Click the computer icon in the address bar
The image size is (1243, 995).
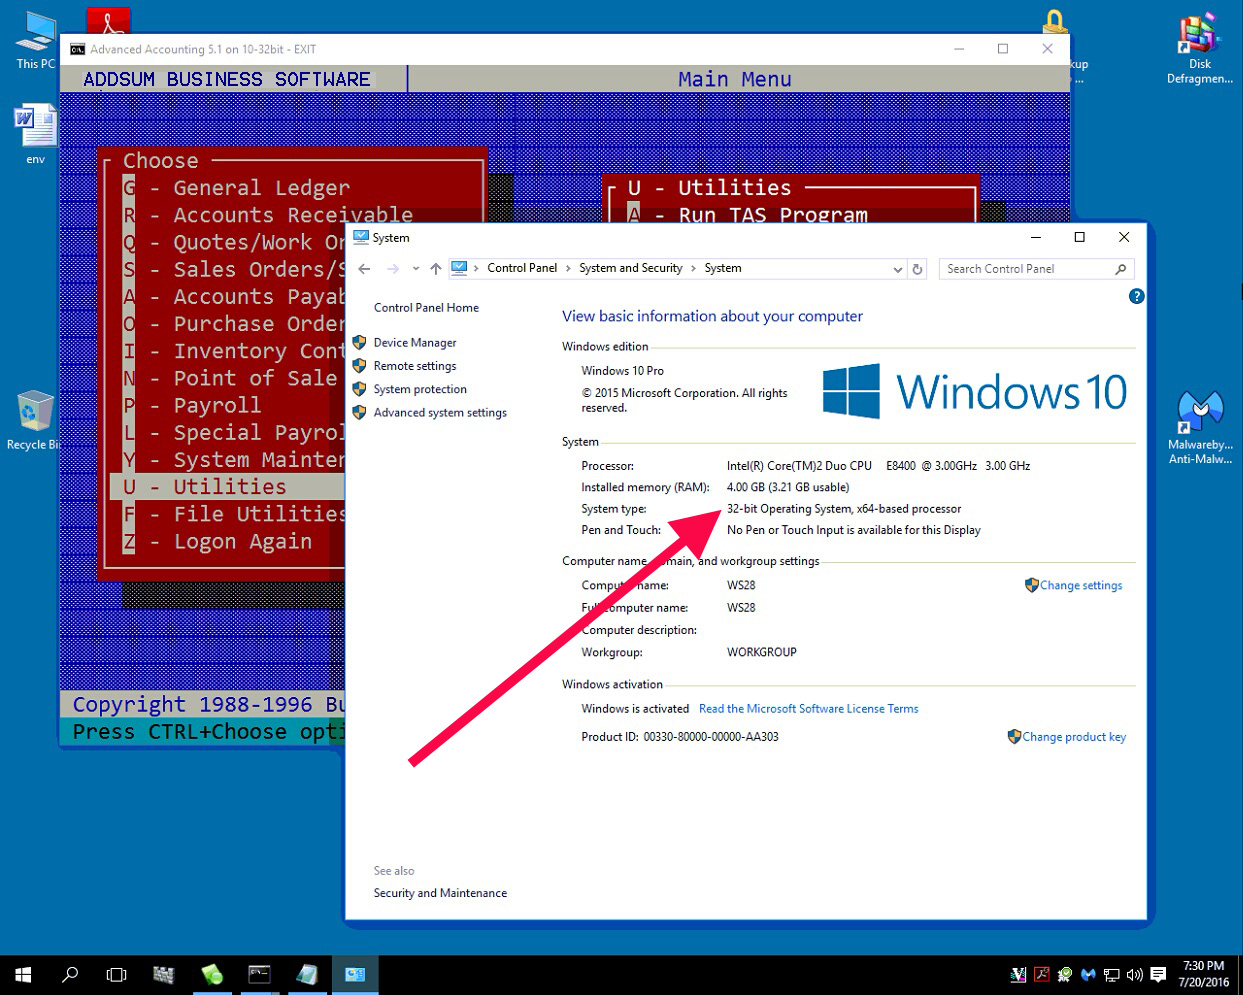click(x=459, y=268)
